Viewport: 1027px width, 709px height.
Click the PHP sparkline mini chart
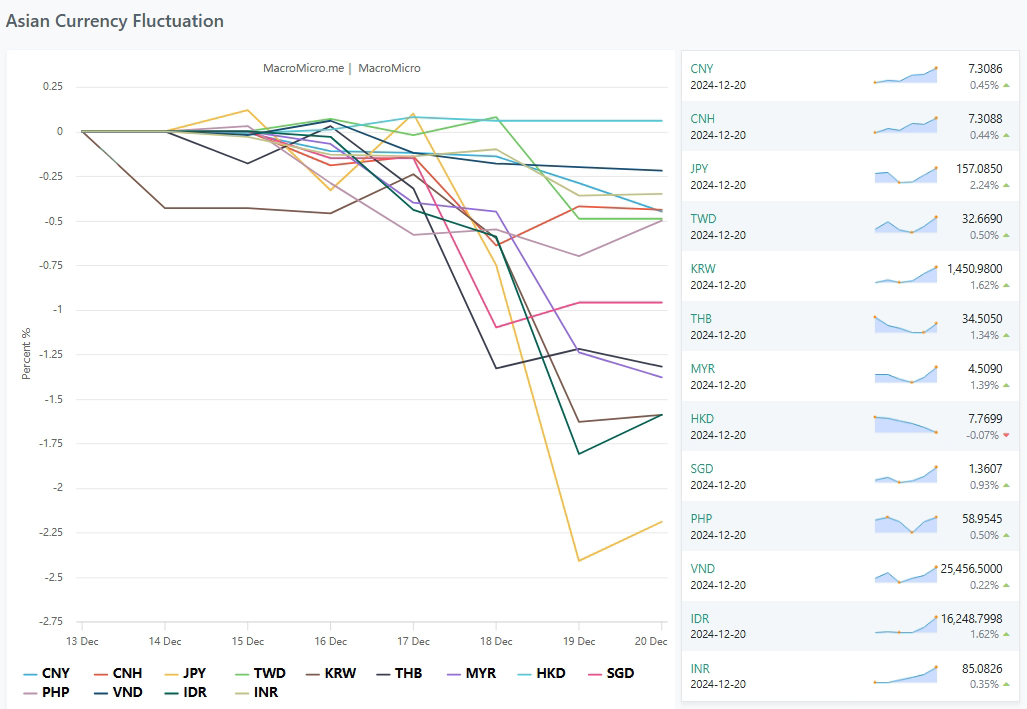tap(905, 525)
